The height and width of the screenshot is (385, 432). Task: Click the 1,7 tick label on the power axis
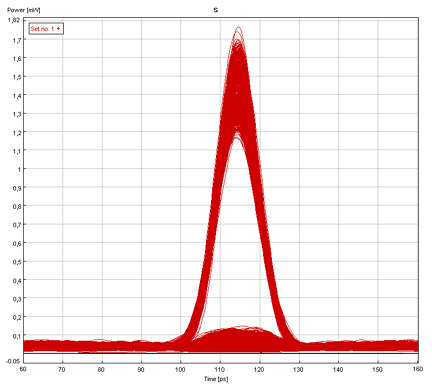click(17, 40)
